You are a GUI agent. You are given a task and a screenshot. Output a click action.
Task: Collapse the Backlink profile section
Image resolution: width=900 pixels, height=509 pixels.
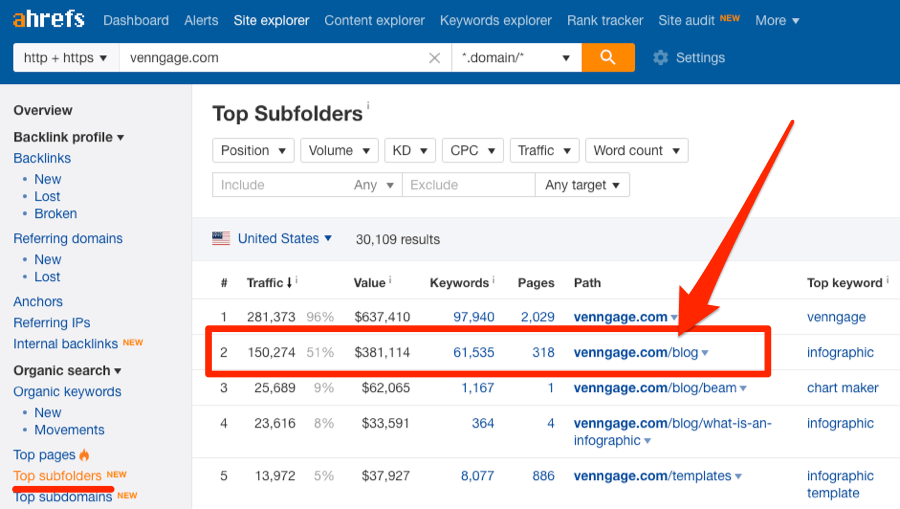[x=69, y=137]
